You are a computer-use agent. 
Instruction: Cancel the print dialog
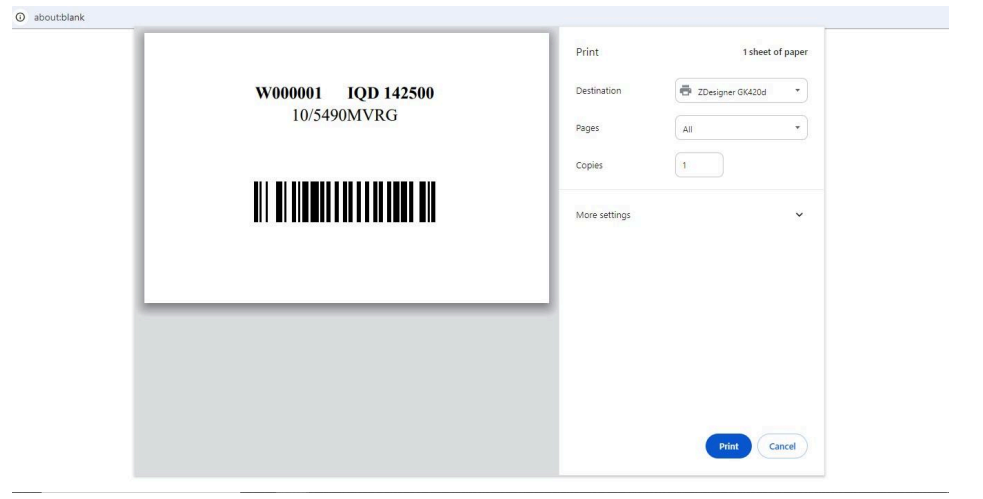[x=781, y=447]
